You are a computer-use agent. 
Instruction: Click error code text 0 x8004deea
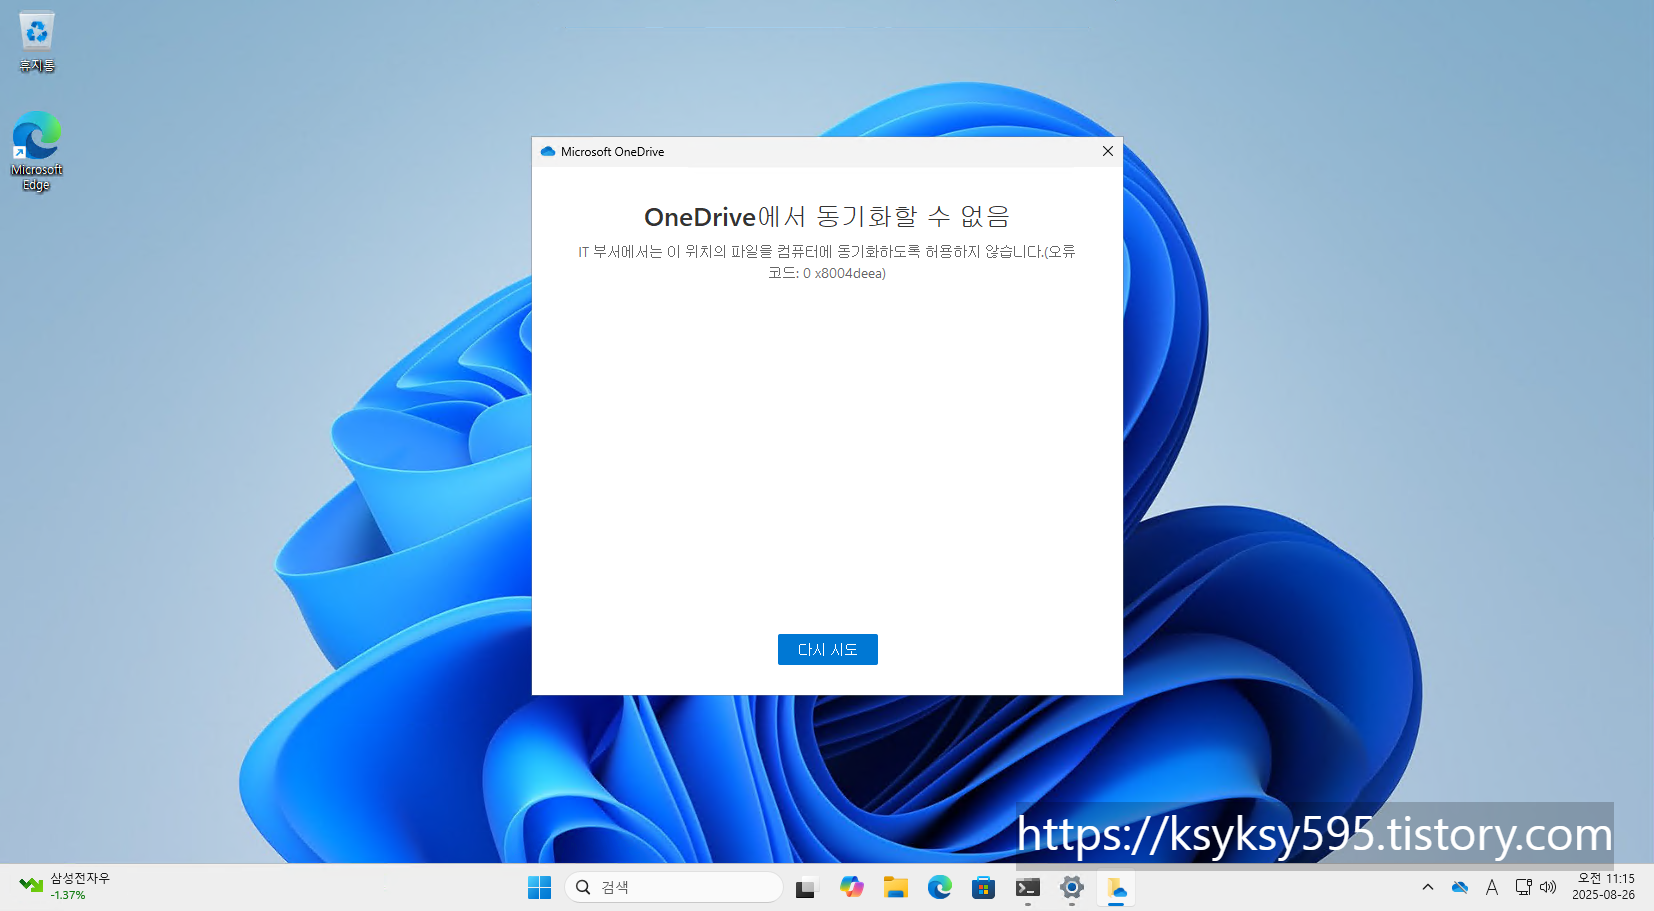point(844,273)
